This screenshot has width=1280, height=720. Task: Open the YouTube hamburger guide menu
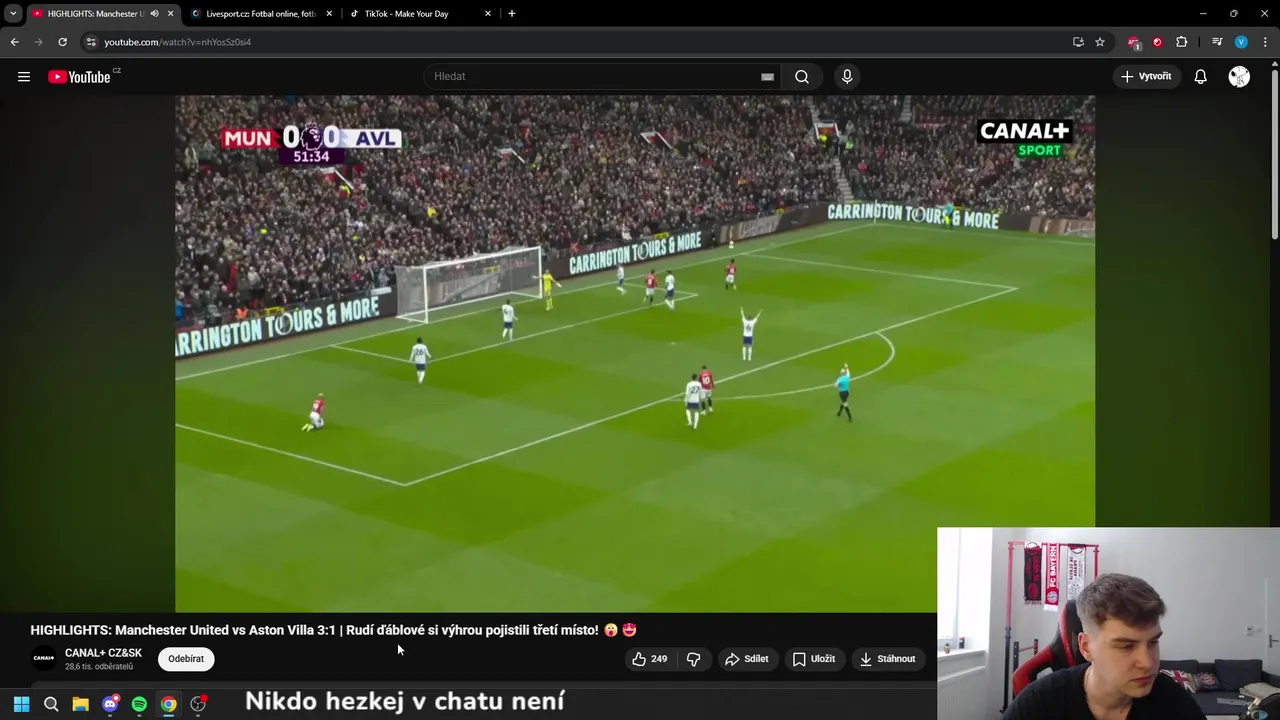coord(24,76)
